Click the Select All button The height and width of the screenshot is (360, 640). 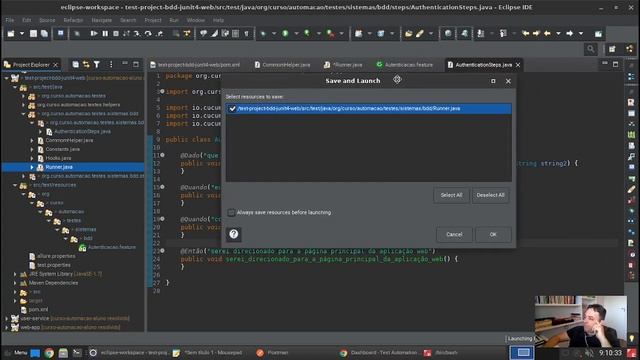451,195
